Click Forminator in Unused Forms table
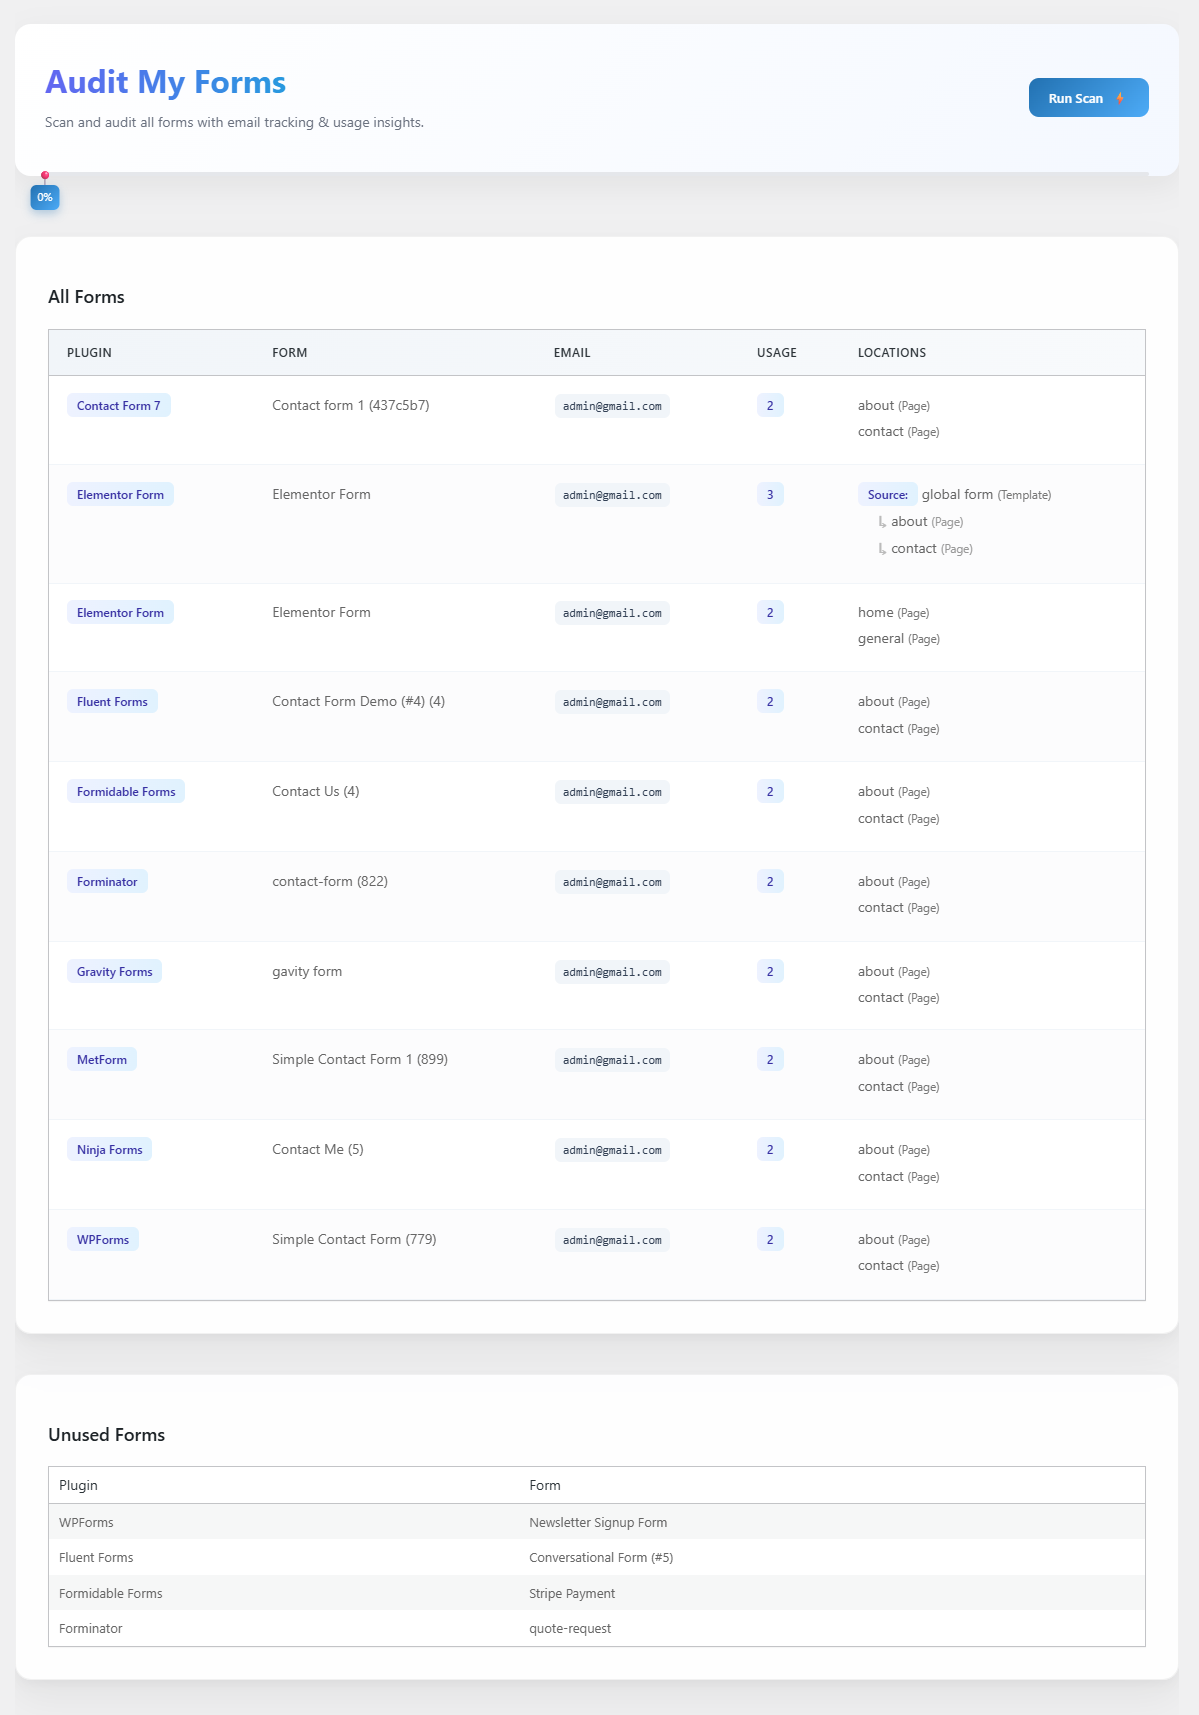The width and height of the screenshot is (1199, 1715). (x=90, y=1628)
